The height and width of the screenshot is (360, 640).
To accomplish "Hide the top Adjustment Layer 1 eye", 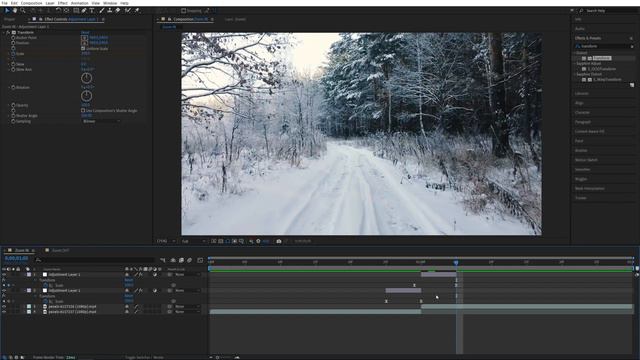I will click(4, 275).
